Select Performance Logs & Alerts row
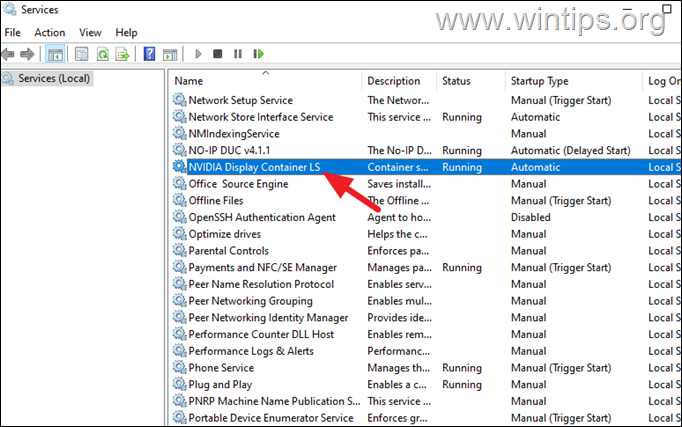 coord(427,351)
